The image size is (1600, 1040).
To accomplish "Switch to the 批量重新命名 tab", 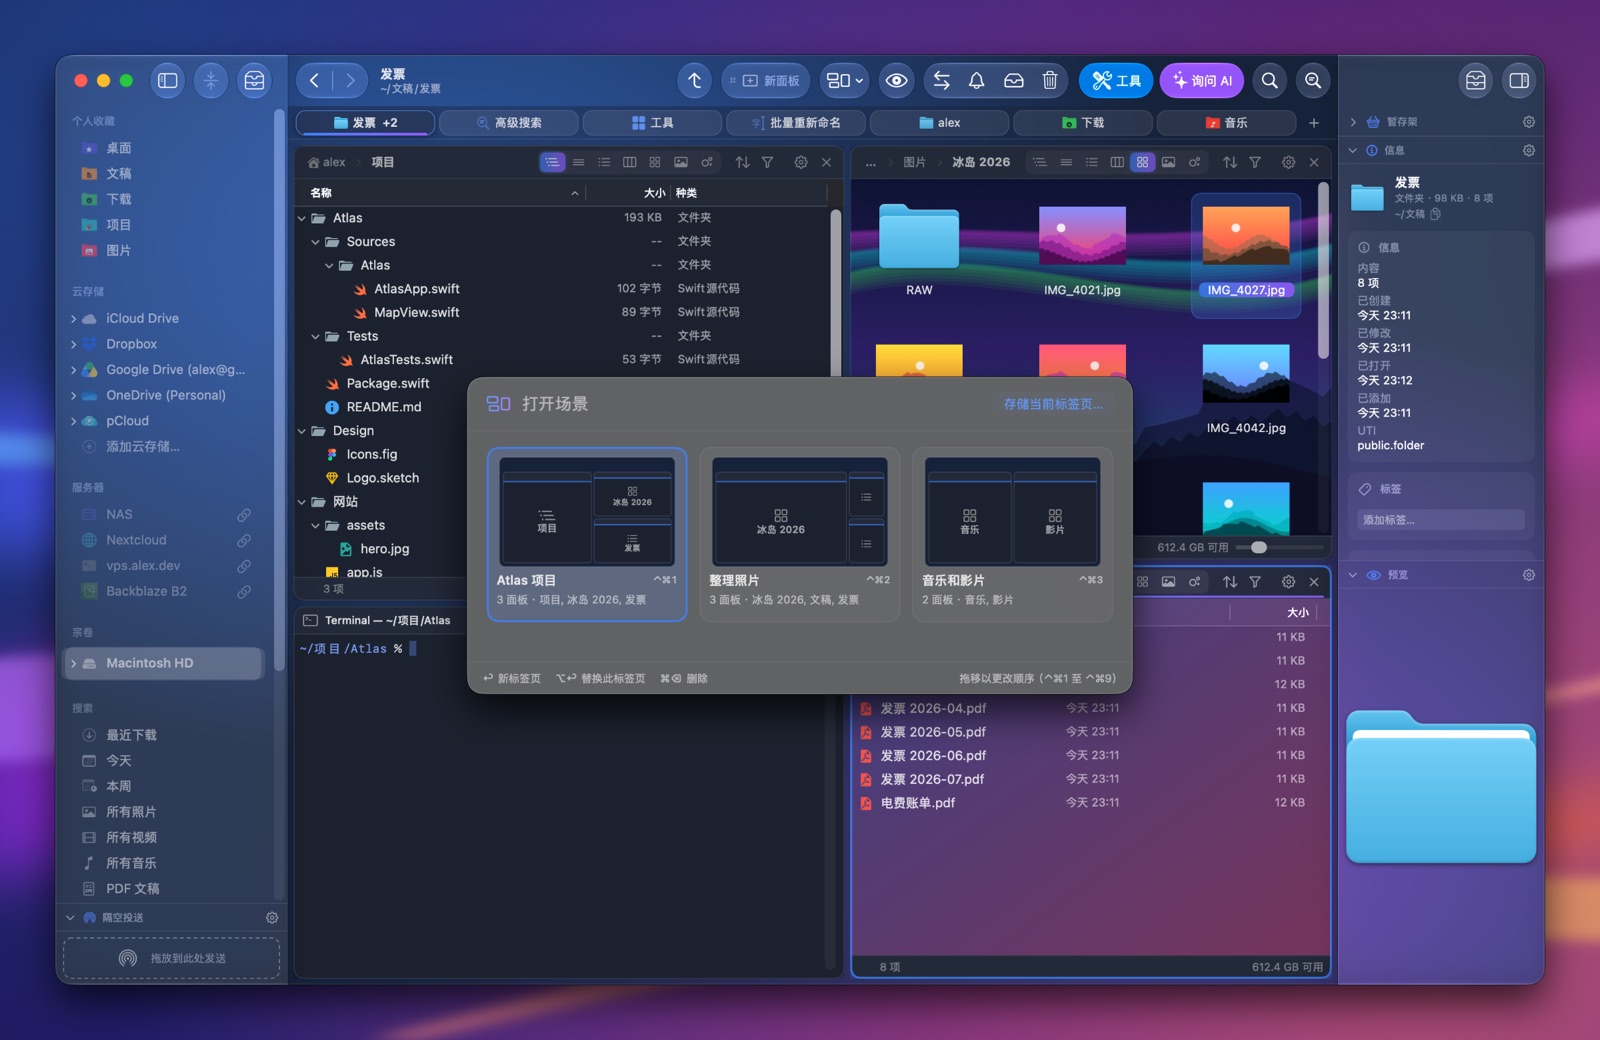I will [x=796, y=123].
